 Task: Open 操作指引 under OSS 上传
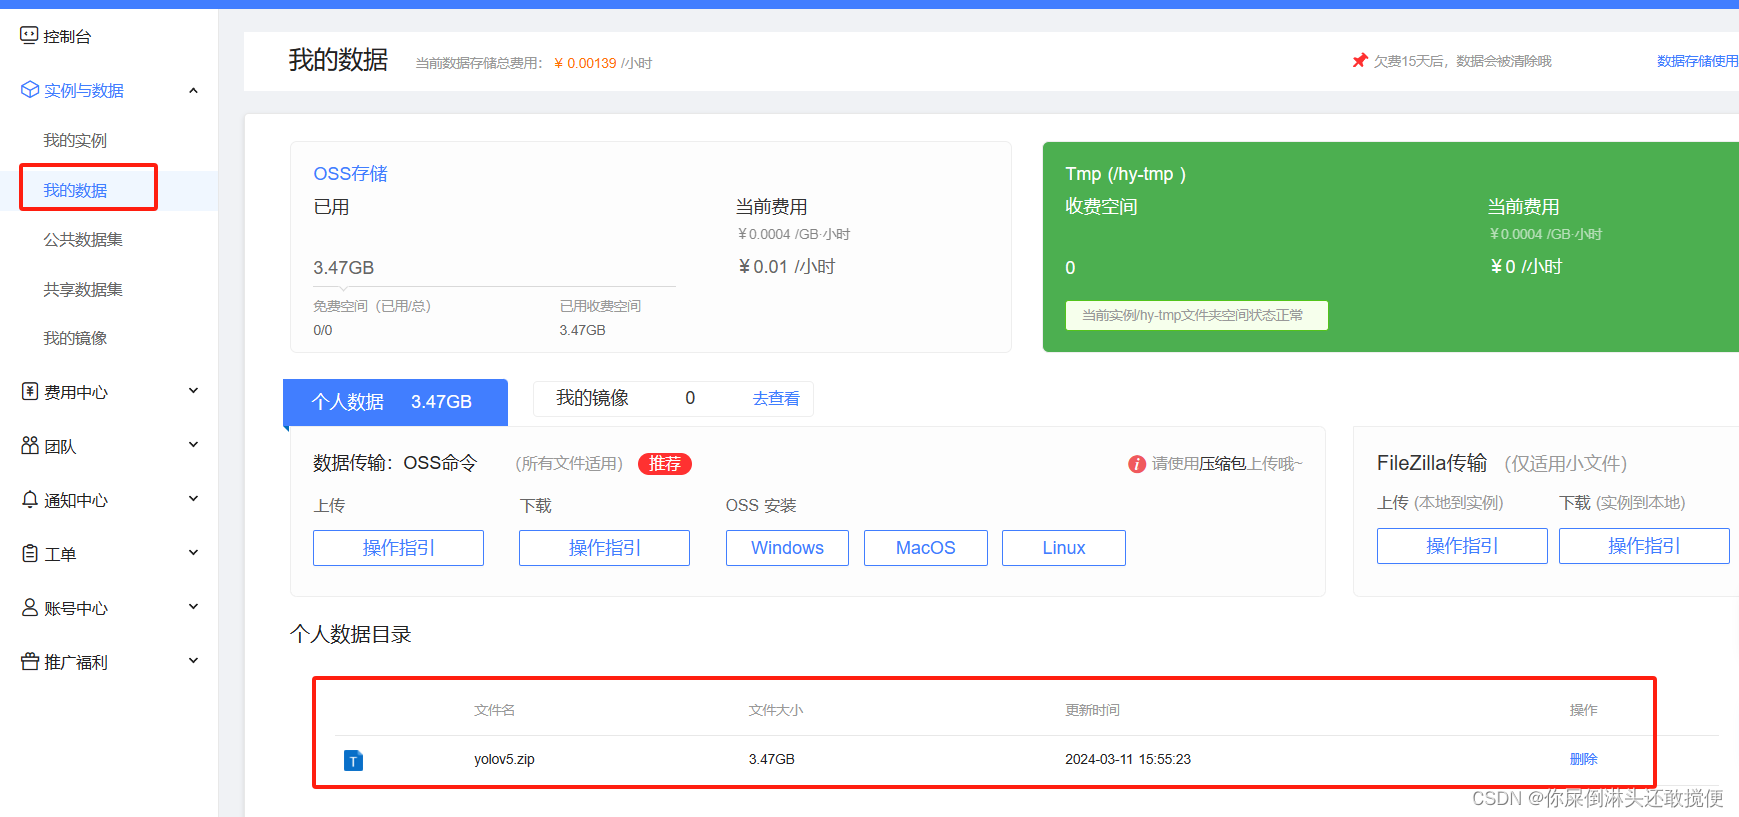(x=398, y=548)
